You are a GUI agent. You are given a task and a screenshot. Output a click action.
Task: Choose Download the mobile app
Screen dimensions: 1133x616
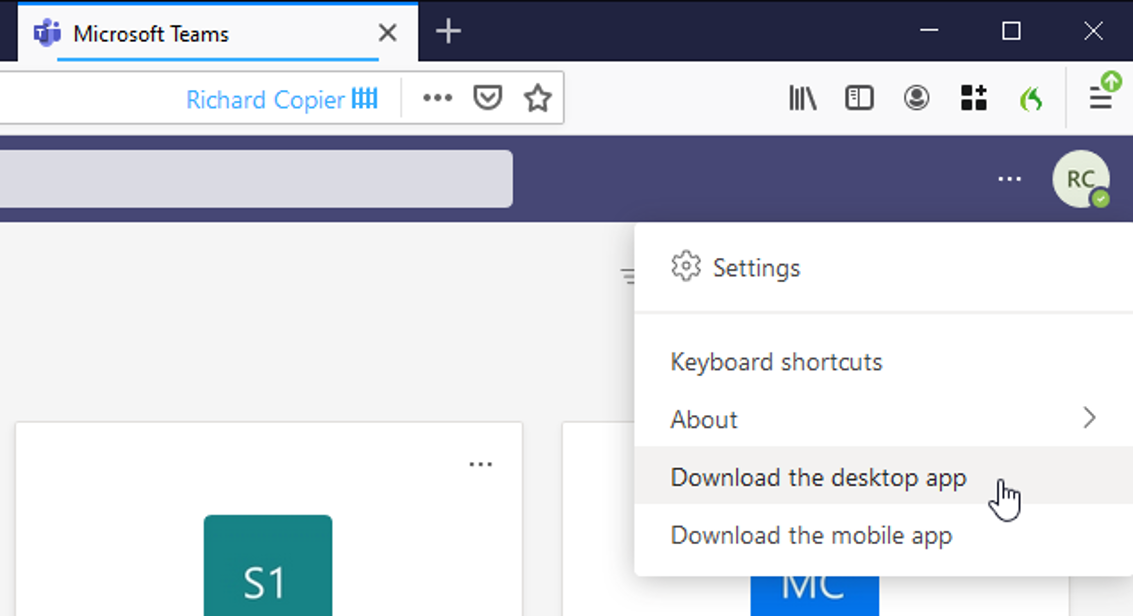point(883,535)
